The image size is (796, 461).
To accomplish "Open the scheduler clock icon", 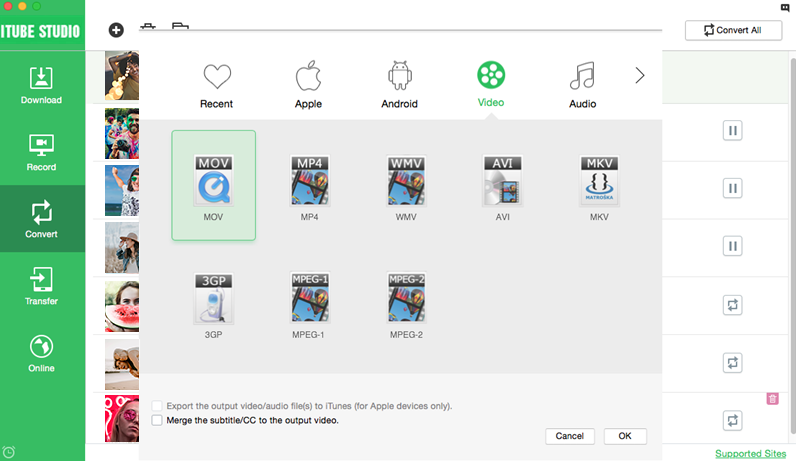I will (9, 452).
